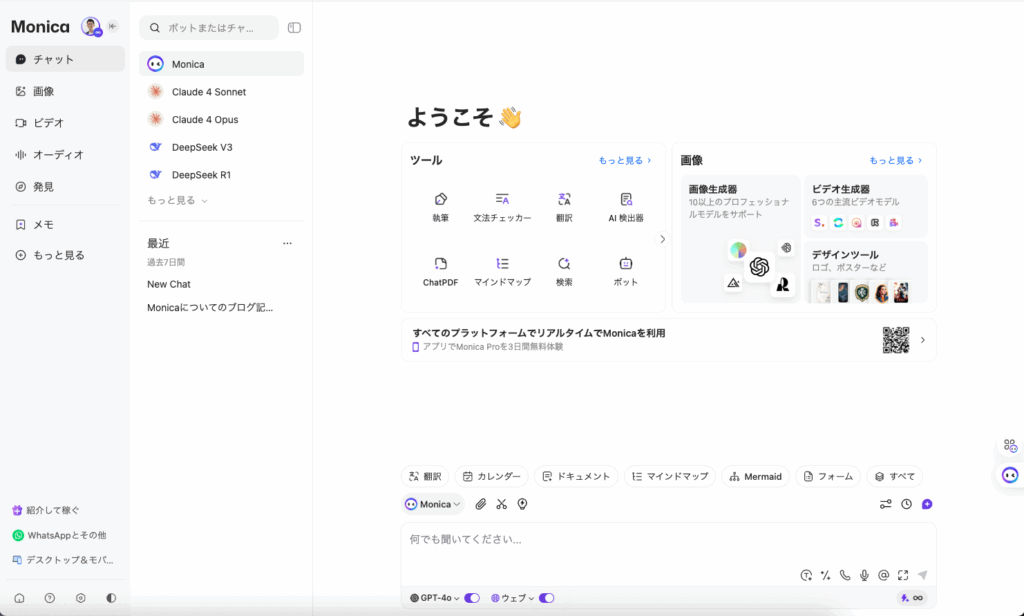This screenshot has width=1024, height=616.
Task: Click the send message arrow icon
Action: [x=922, y=575]
